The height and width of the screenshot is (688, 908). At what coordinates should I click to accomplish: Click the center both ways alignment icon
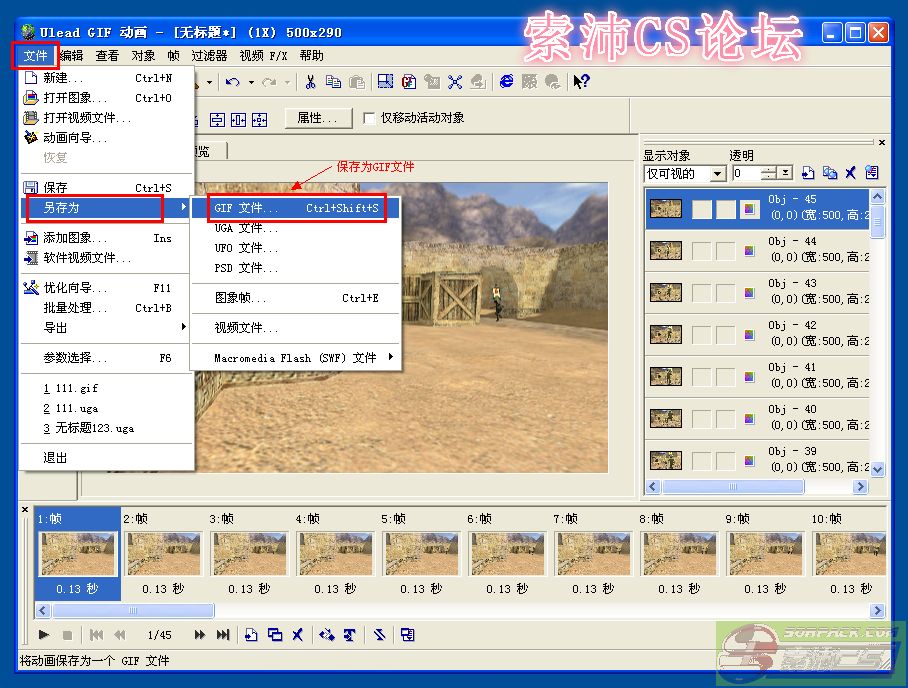point(259,120)
